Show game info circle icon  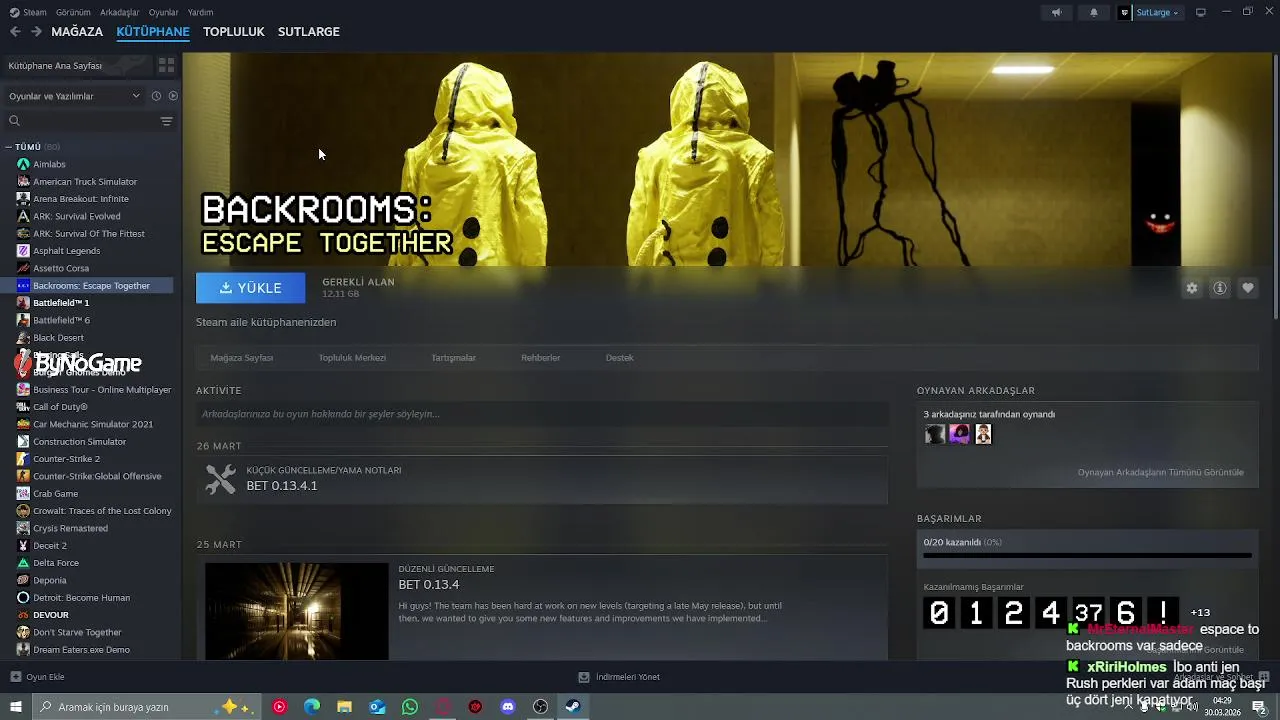[x=1220, y=288]
